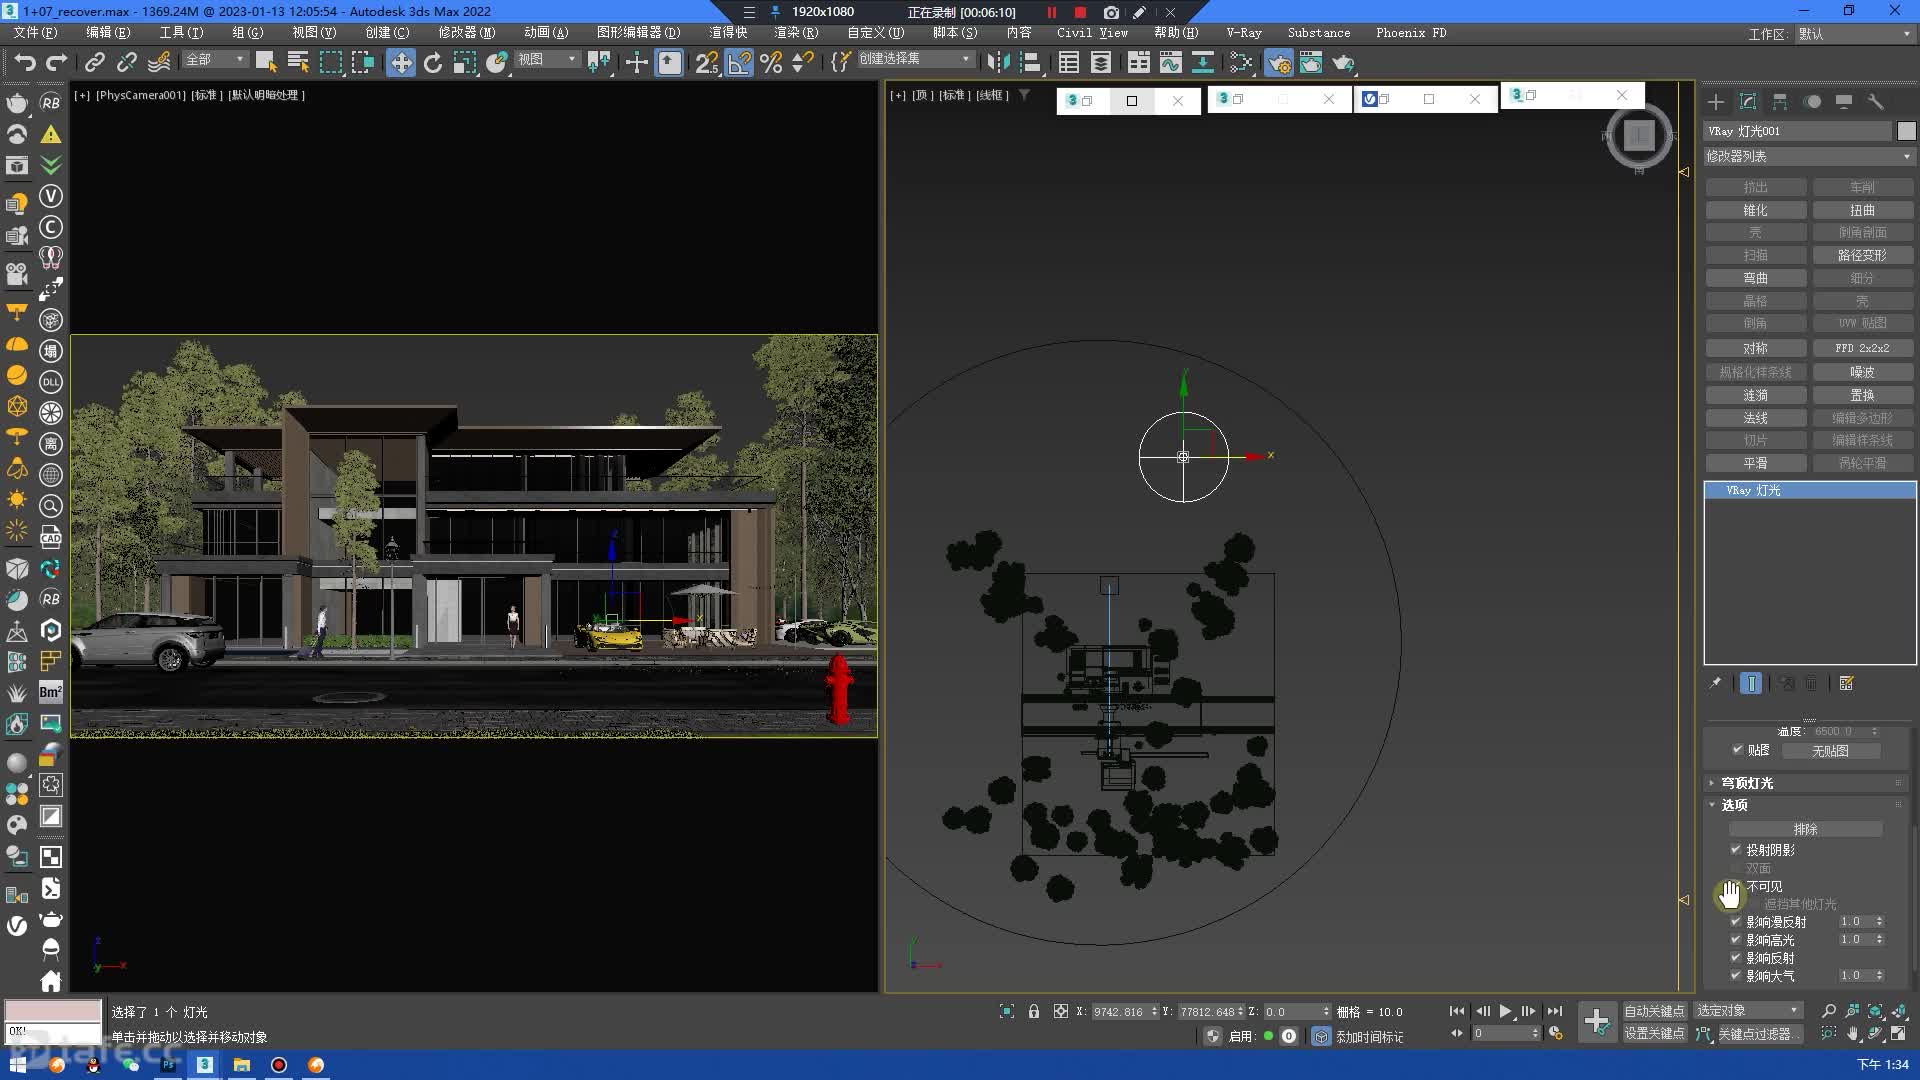Toggle the 贴图 texture checkbox

1737,749
